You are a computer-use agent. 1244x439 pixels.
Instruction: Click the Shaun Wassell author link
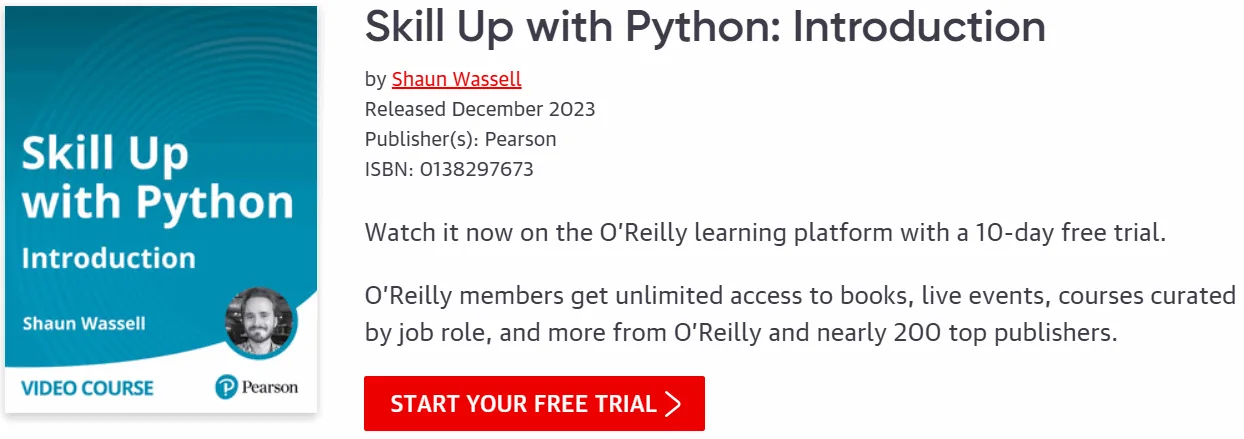click(456, 79)
